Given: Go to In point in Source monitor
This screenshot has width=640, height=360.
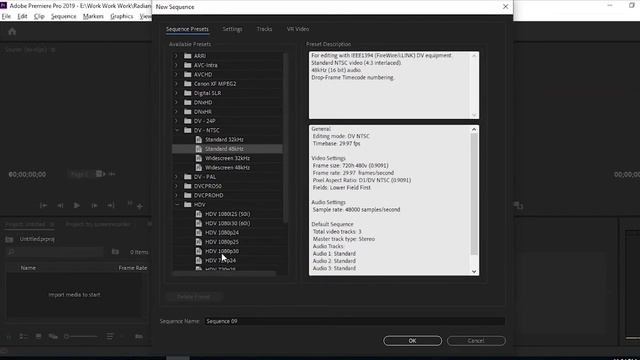Looking at the screenshot, I should pos(43,206).
